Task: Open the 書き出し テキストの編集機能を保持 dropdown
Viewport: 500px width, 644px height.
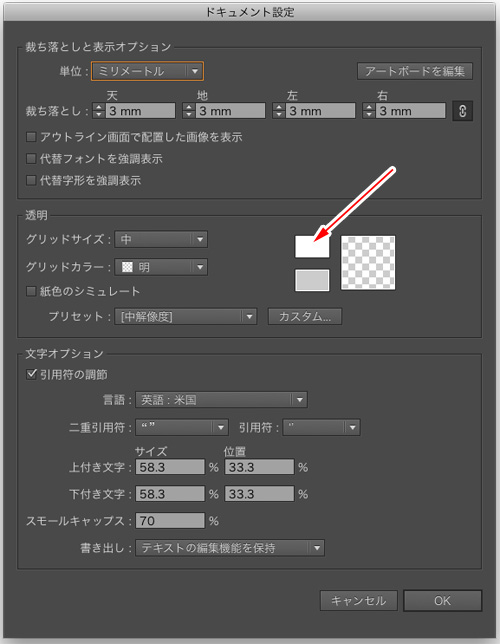Action: (230, 548)
